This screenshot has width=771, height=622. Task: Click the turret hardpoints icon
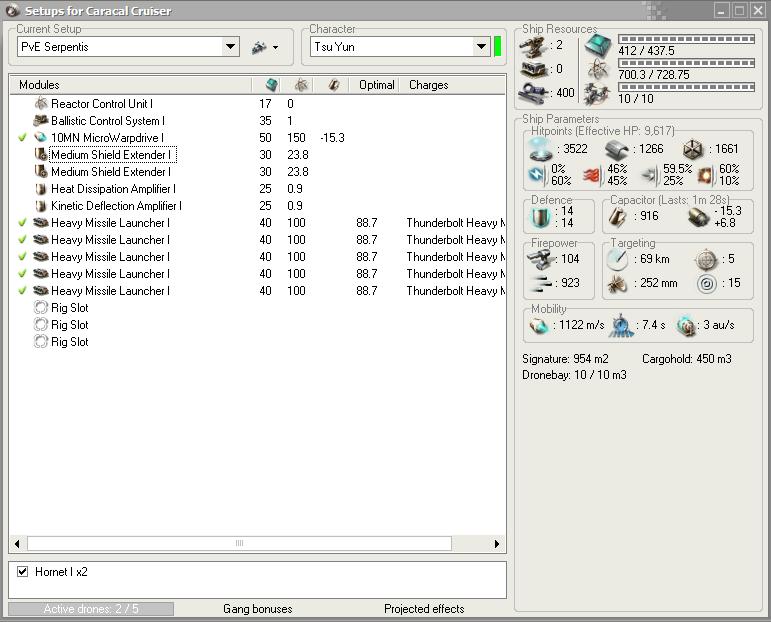pos(534,46)
